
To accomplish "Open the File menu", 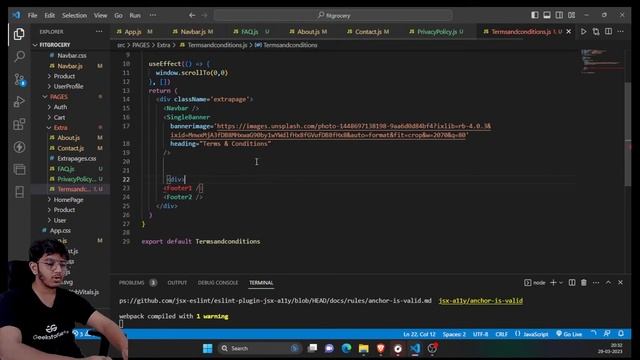I will click(x=32, y=15).
